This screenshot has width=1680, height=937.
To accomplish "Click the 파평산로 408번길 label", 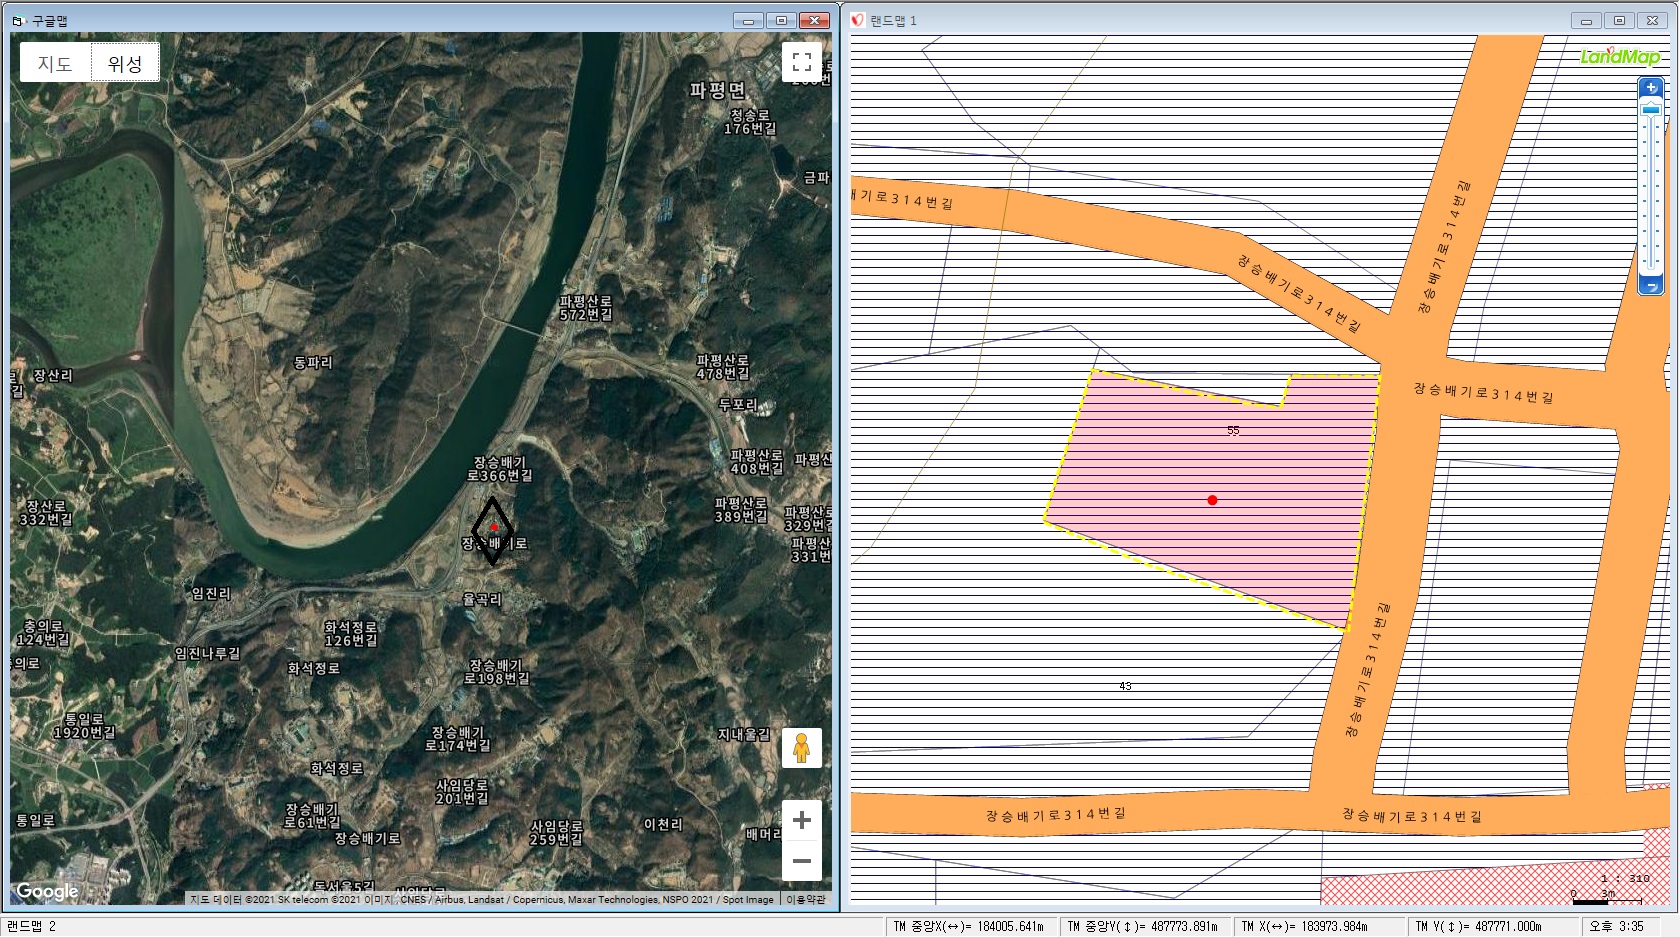I will pyautogui.click(x=757, y=462).
